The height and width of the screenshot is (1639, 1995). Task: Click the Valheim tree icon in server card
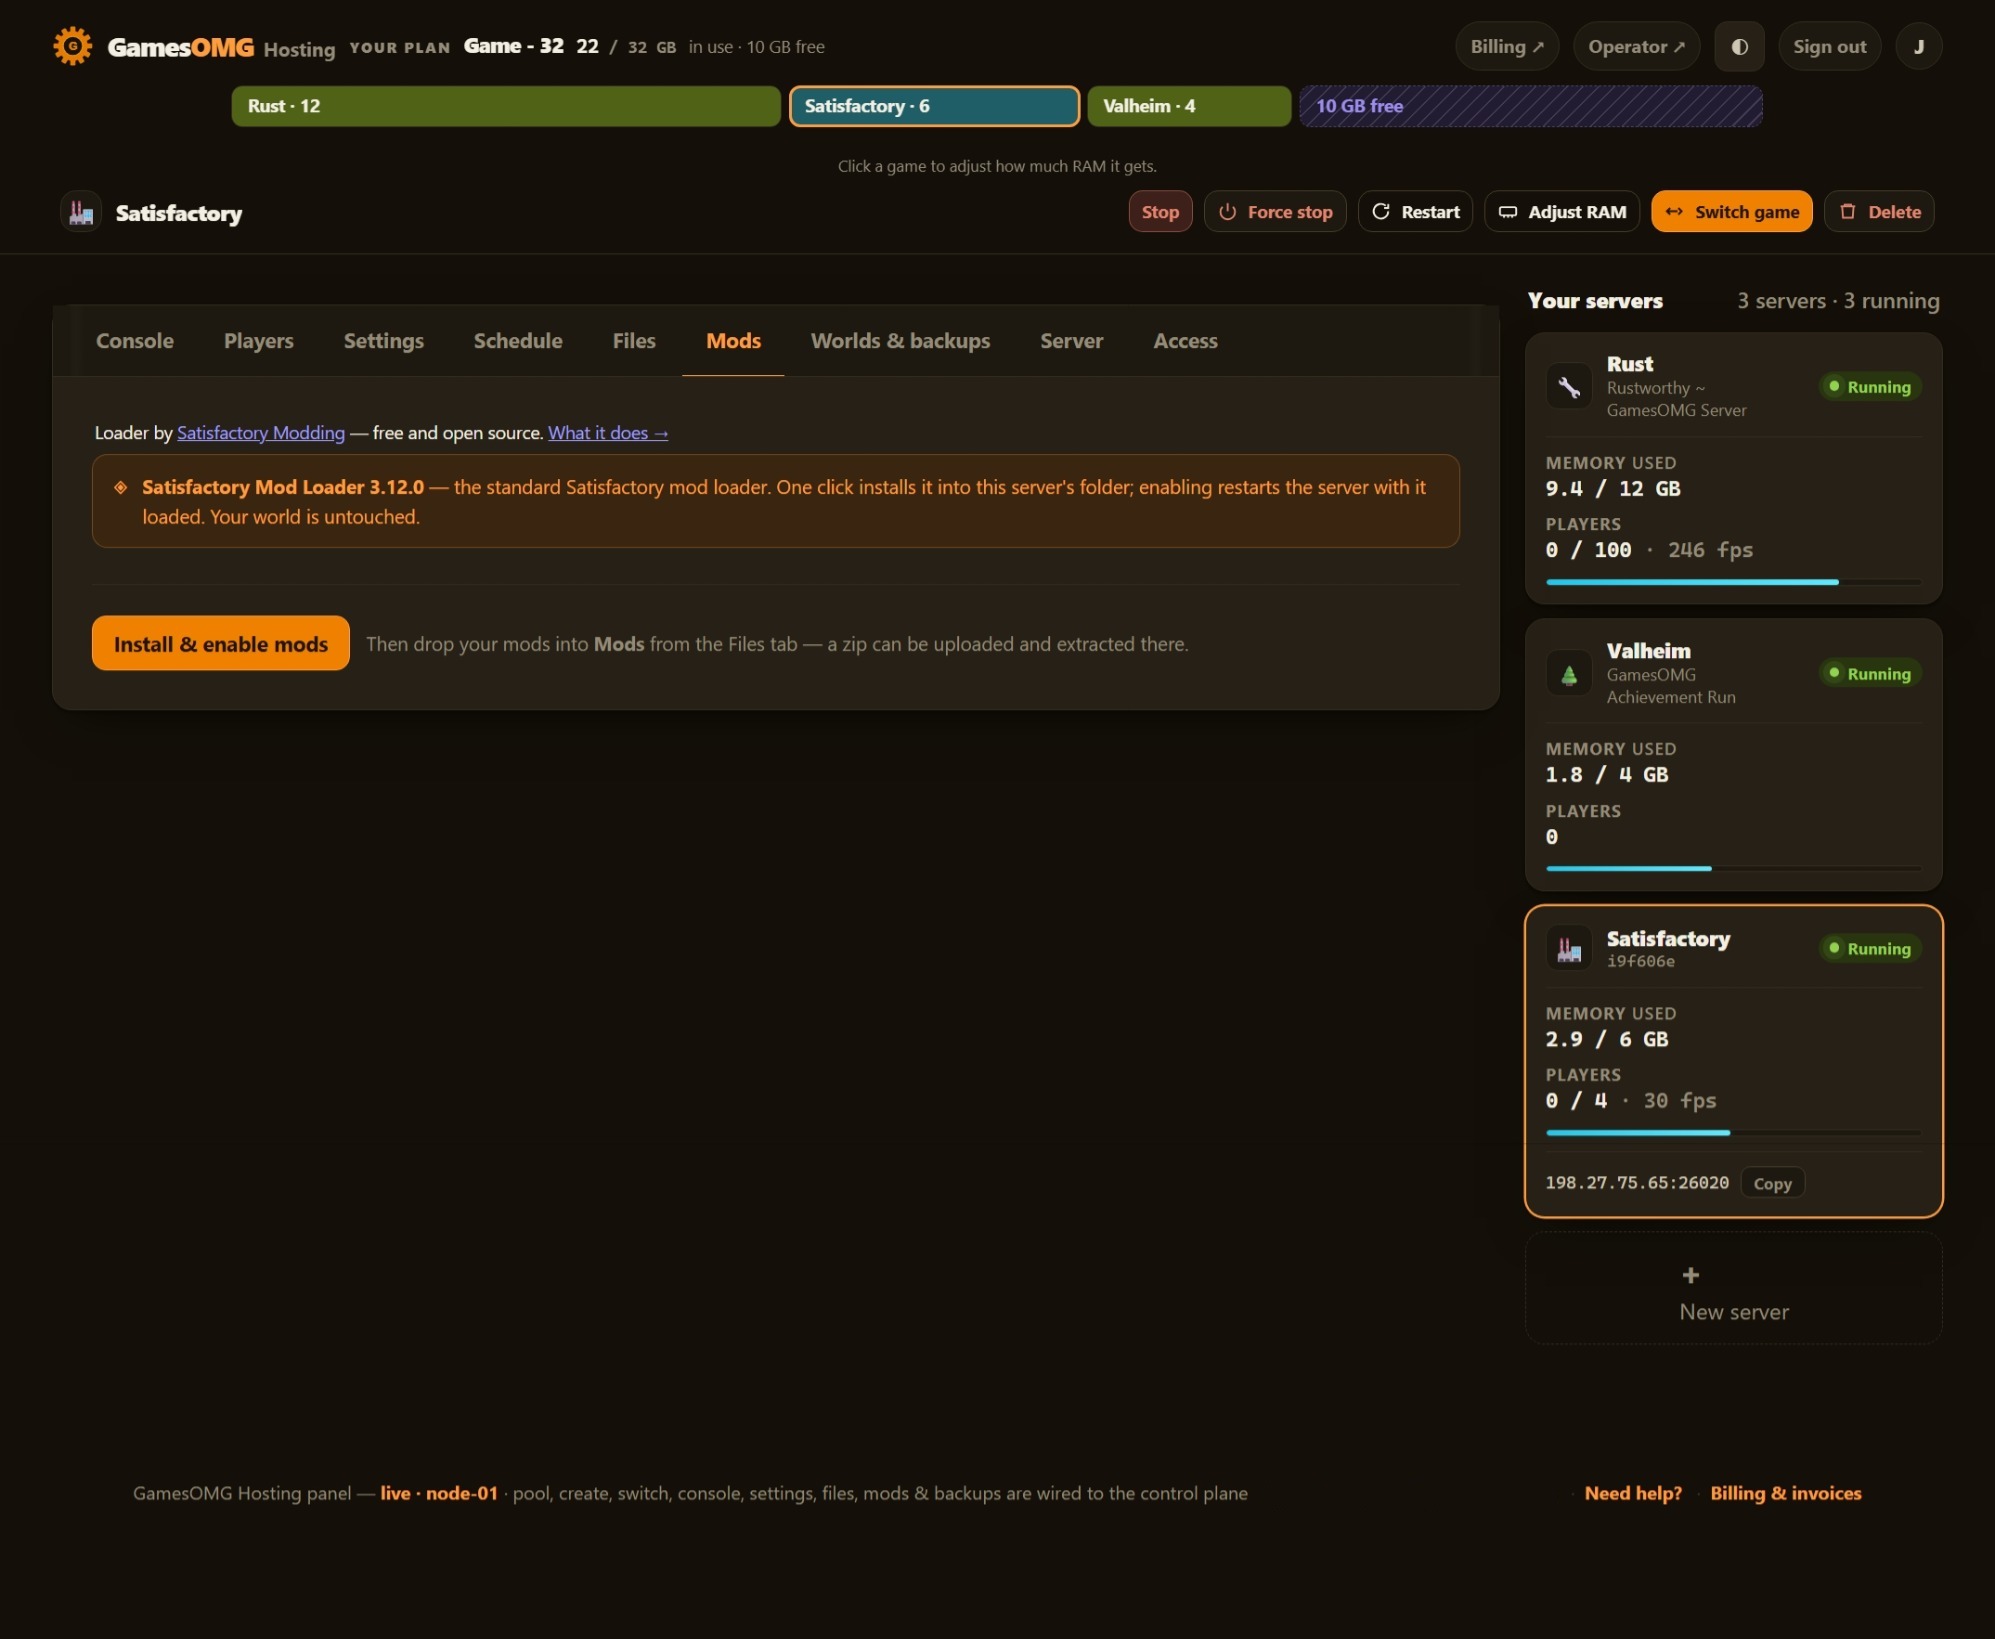[x=1568, y=674]
